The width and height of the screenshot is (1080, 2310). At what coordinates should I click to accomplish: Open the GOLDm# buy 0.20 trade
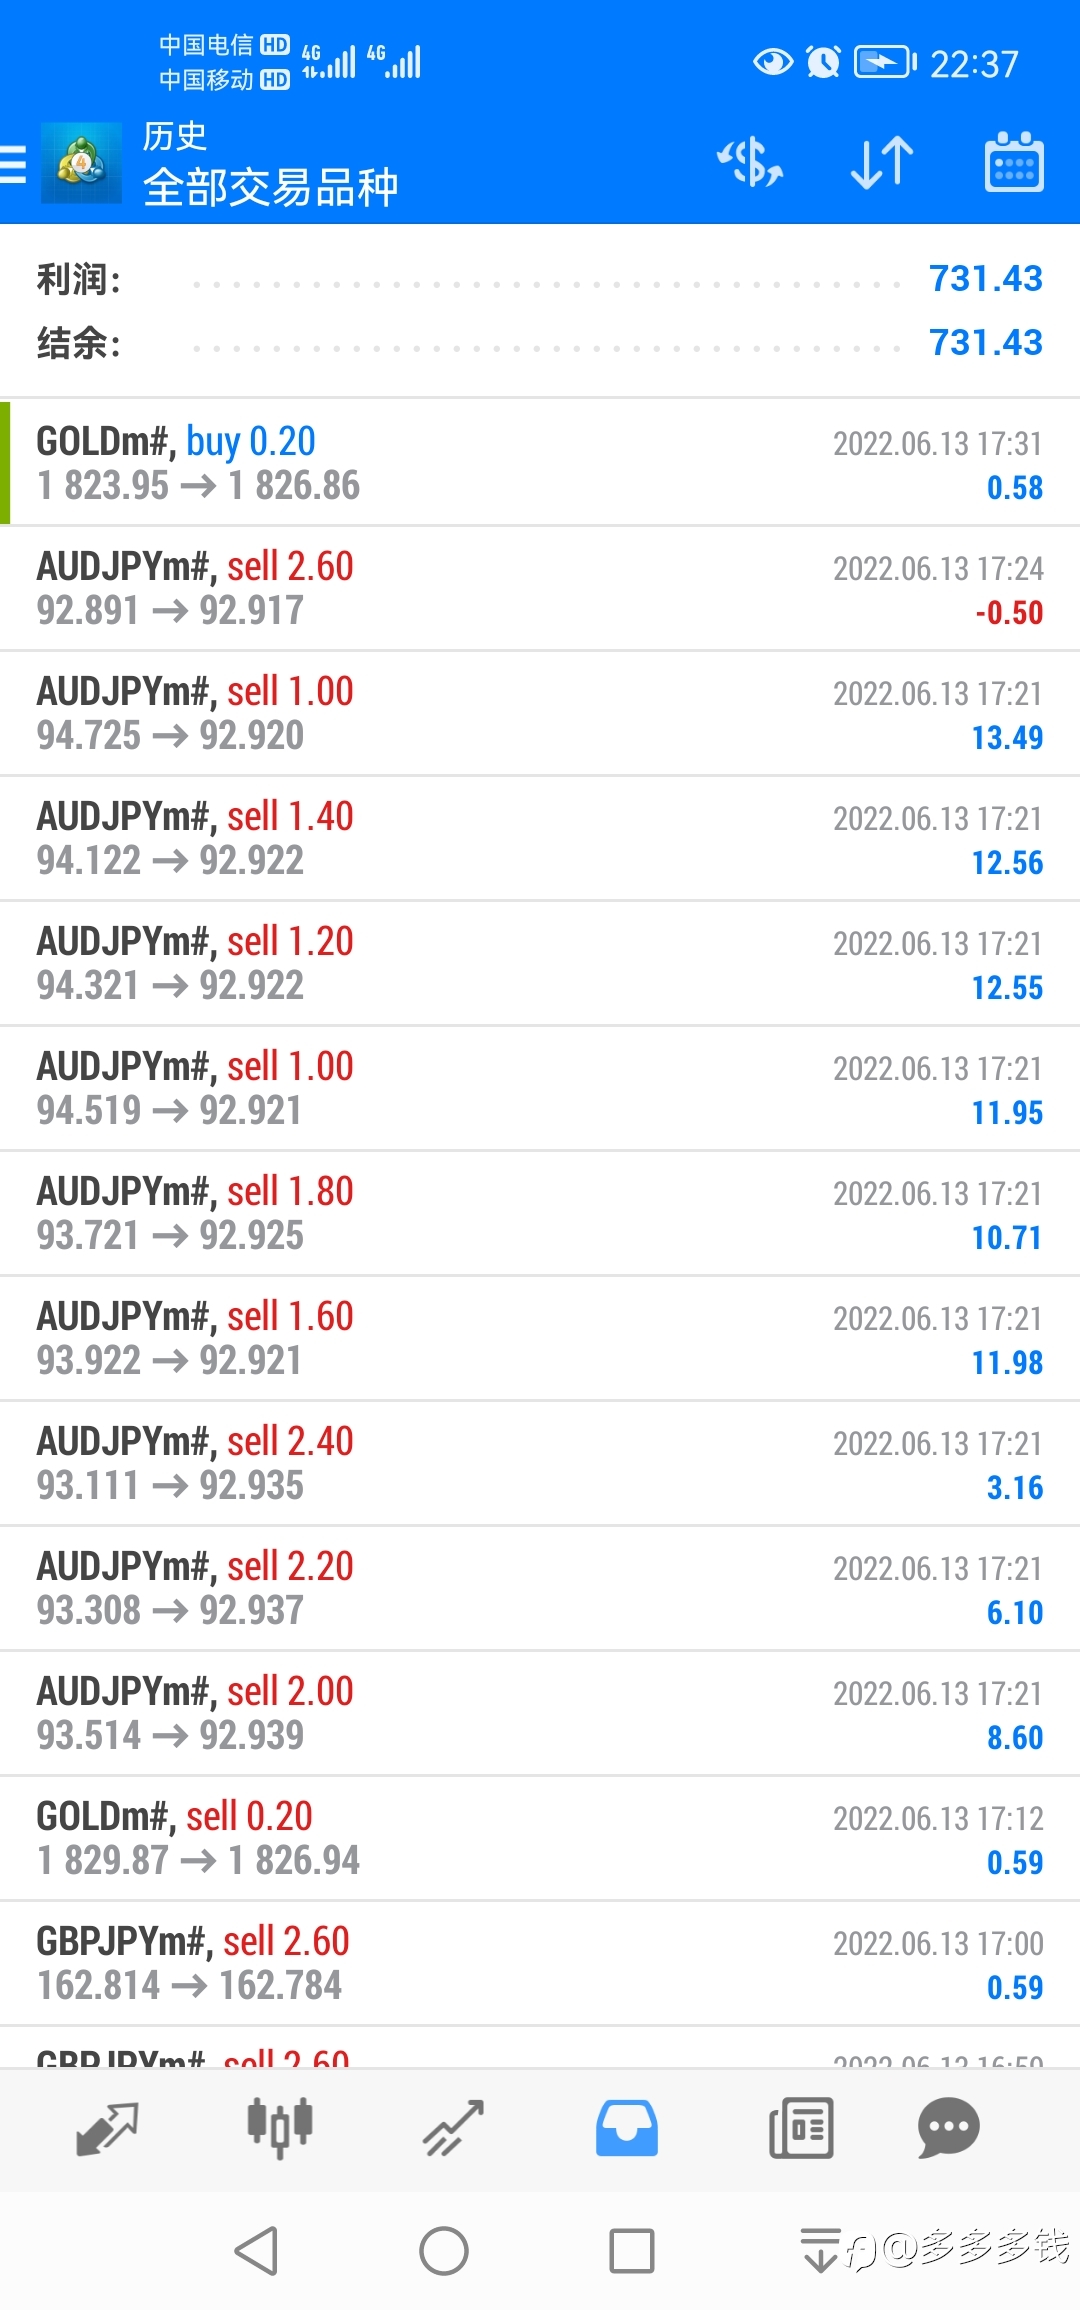tap(540, 463)
